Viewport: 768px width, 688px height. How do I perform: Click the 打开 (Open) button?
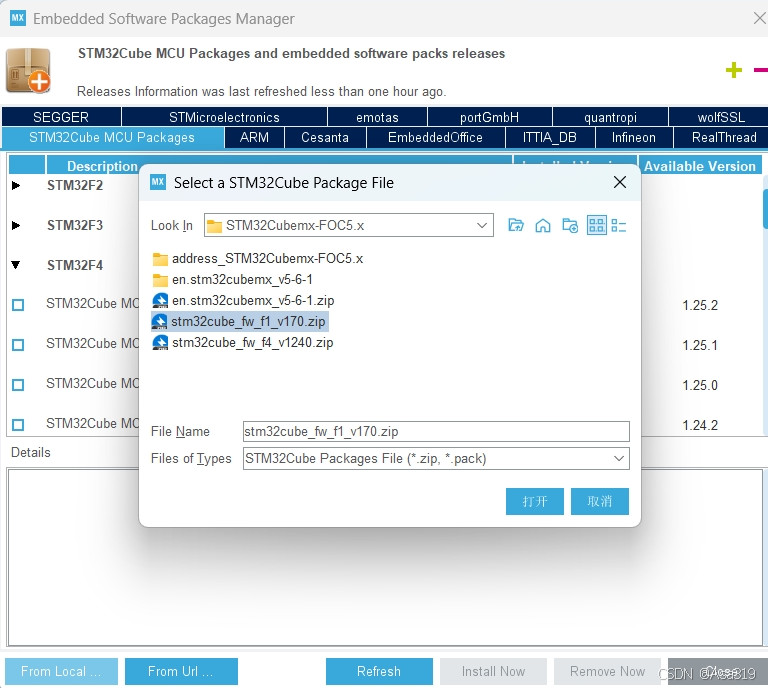534,501
